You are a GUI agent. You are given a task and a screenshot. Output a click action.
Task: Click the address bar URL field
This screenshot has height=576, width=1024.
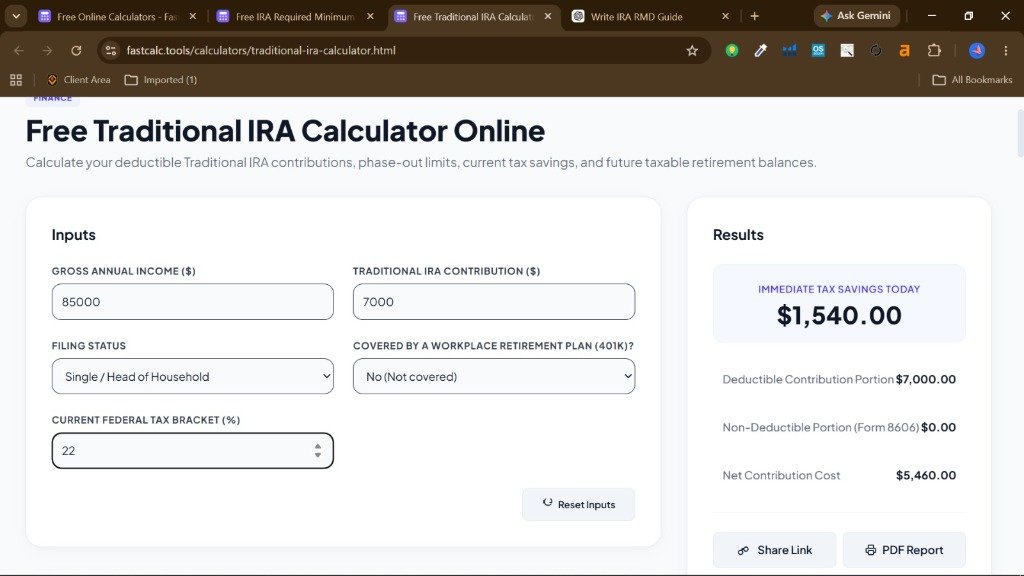[x=405, y=50]
